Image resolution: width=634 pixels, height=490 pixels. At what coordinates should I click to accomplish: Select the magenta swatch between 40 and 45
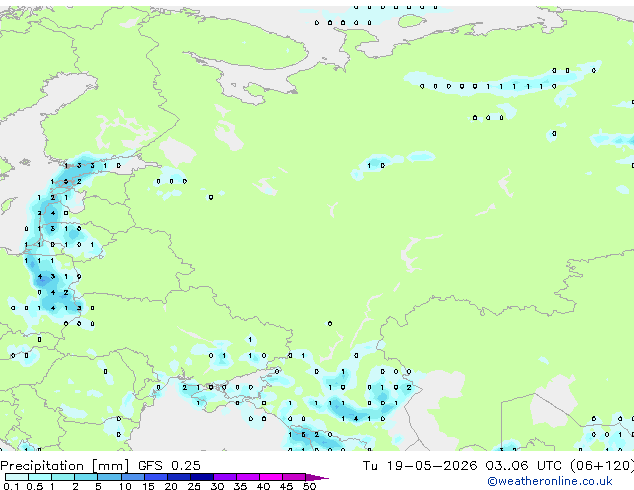tap(271, 477)
